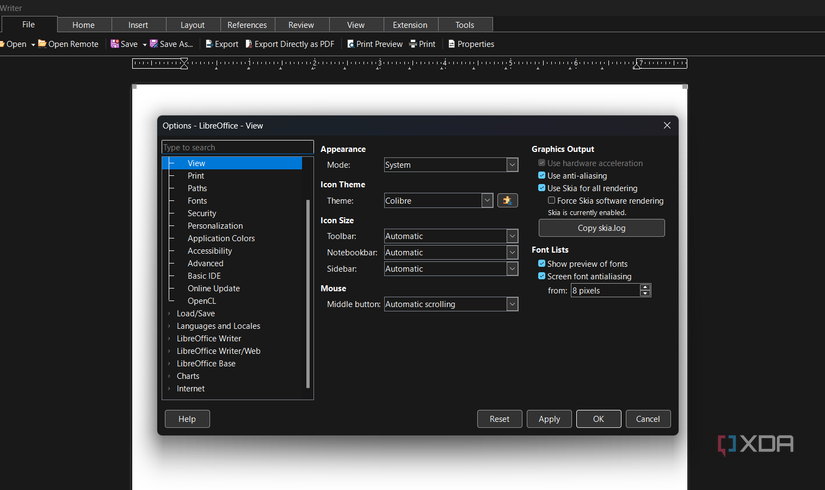Expand the LibreOffice Base node

(x=169, y=364)
